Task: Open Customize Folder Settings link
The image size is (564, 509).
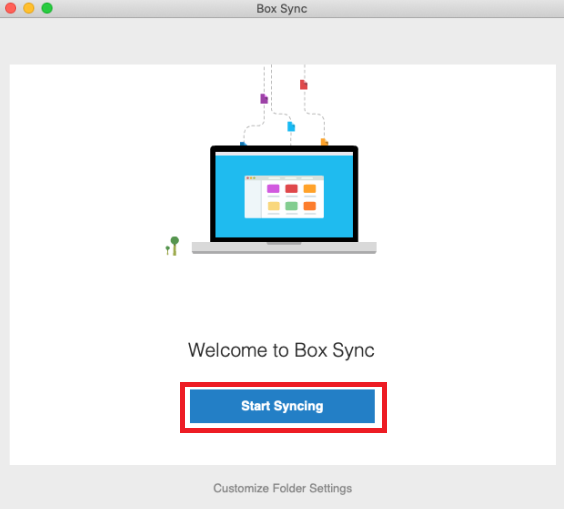Action: [x=282, y=488]
